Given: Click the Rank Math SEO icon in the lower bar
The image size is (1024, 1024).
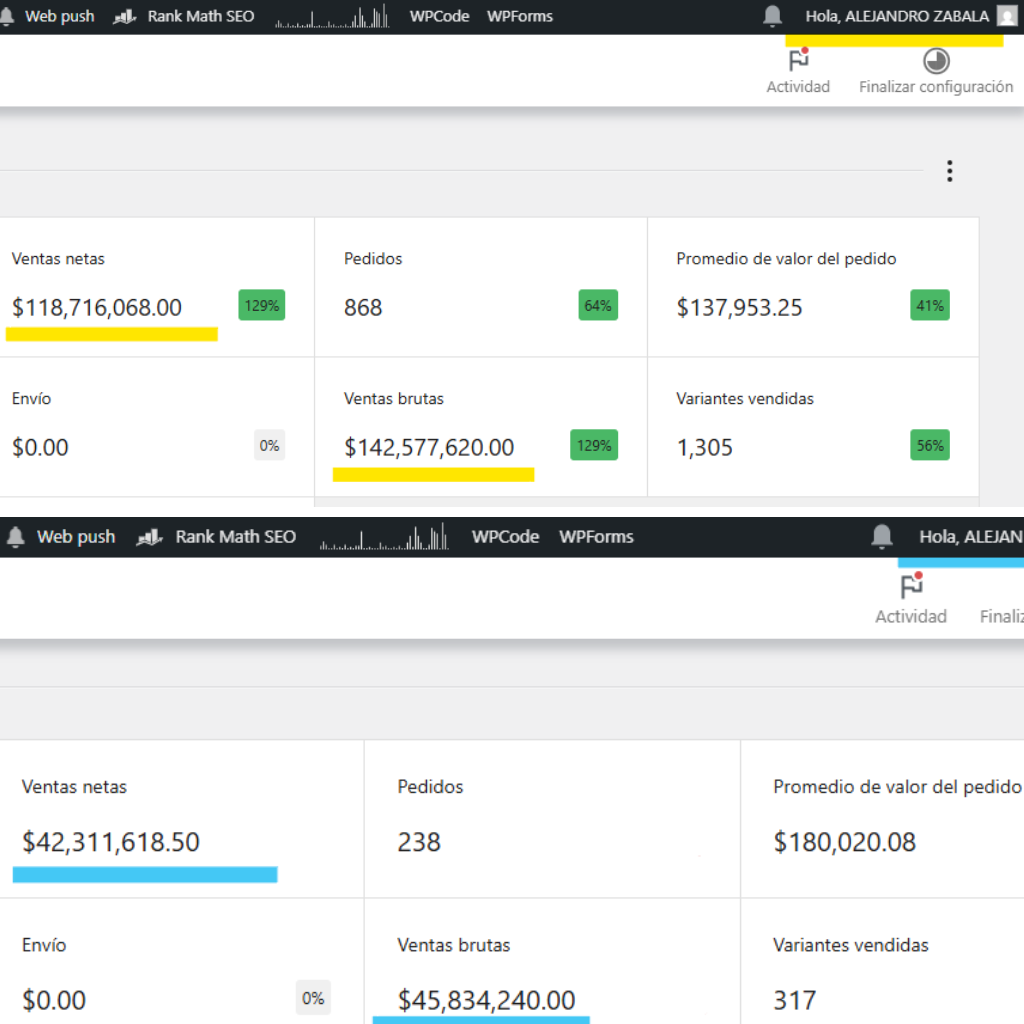Looking at the screenshot, I should 149,537.
